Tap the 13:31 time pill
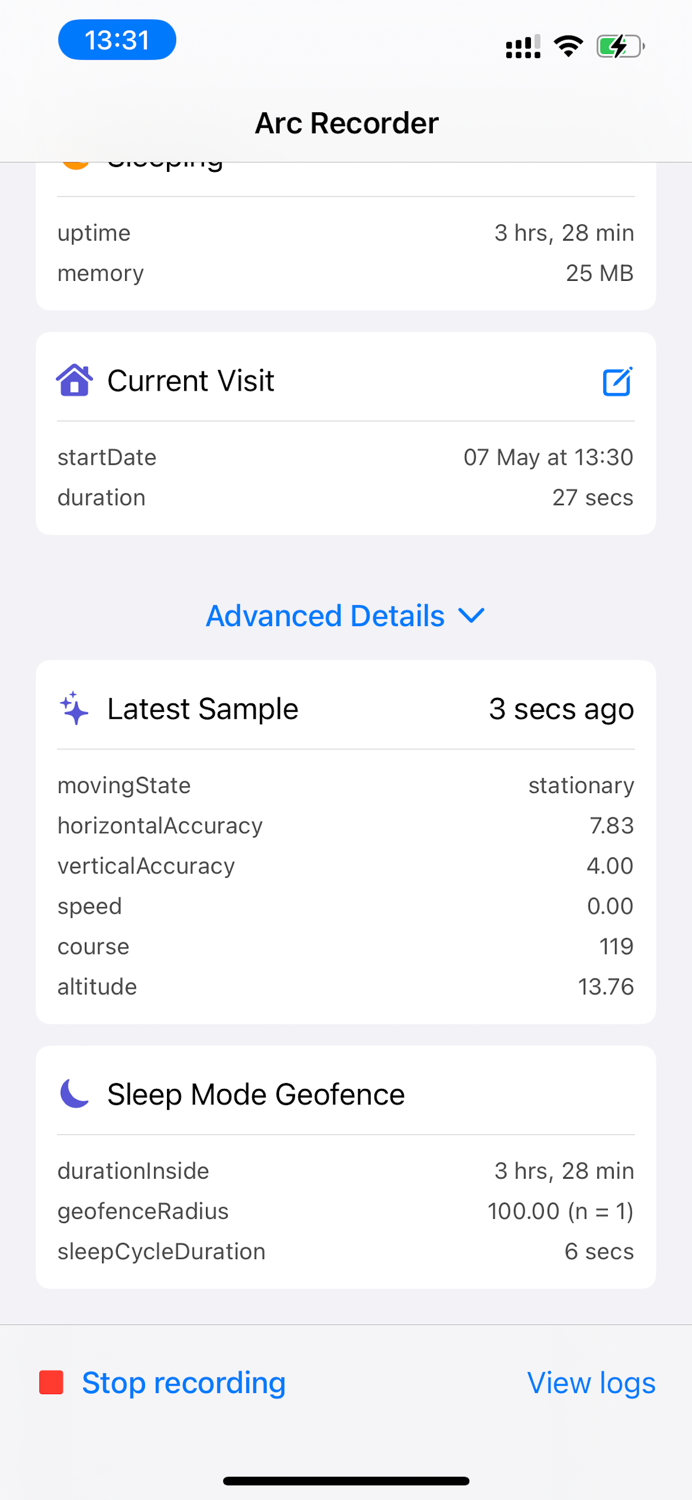Screen dimensions: 692x1500 point(116,39)
